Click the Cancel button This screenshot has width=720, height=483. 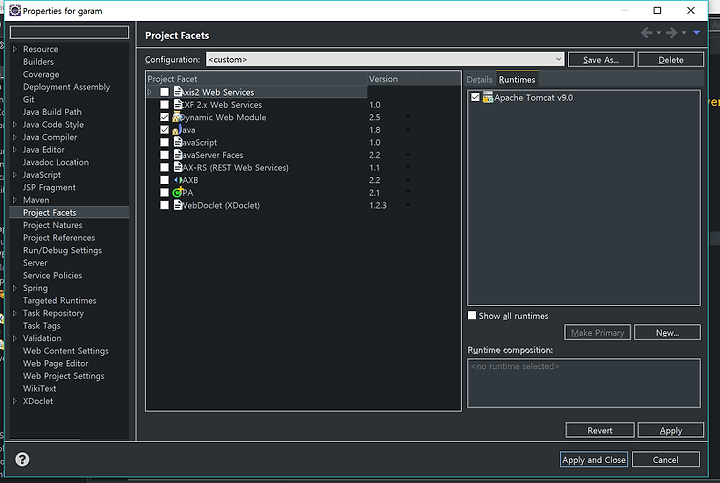[x=665, y=460]
